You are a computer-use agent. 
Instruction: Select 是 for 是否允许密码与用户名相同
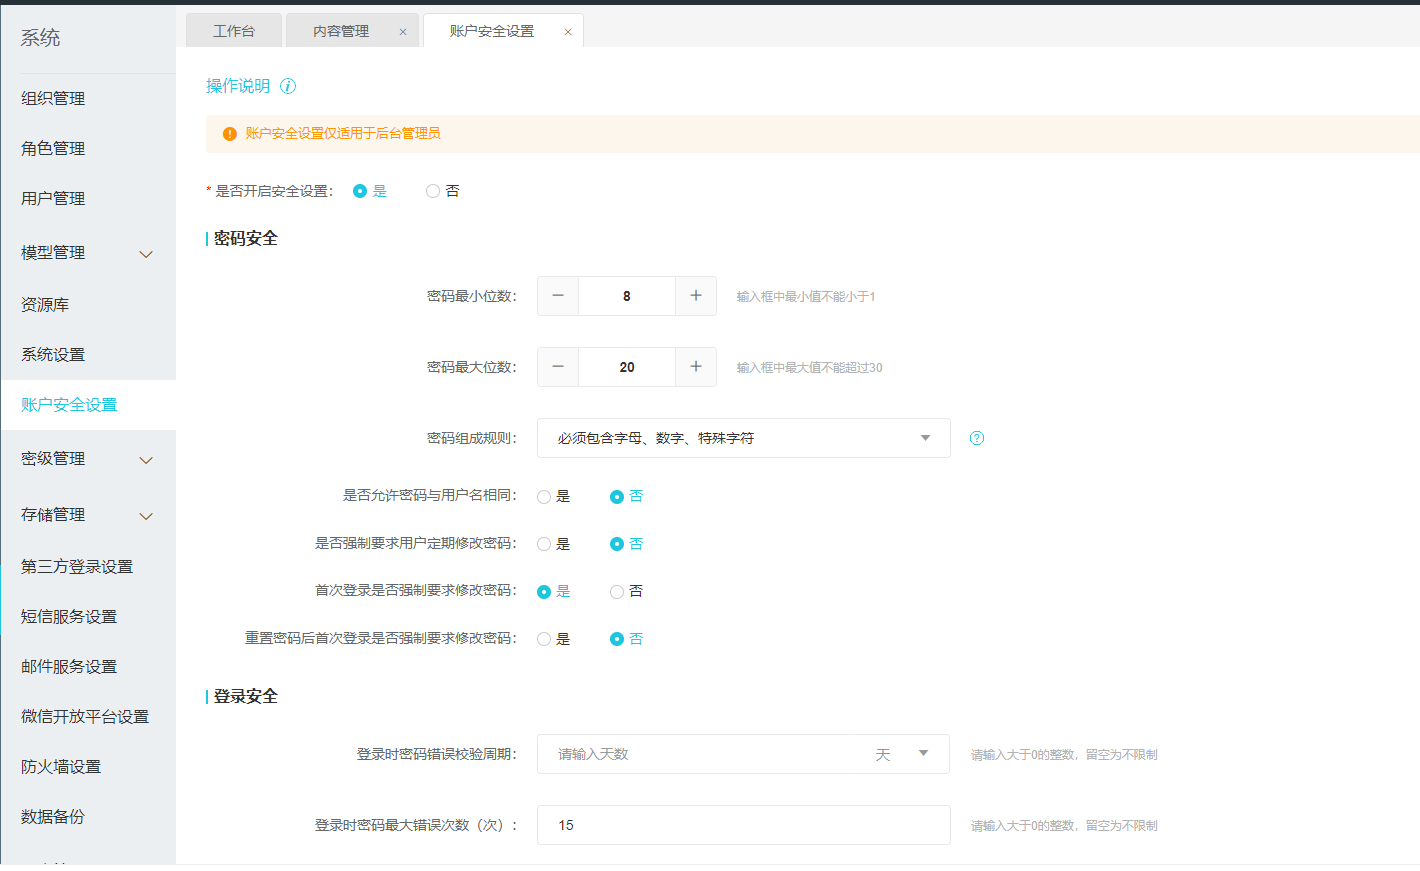tap(544, 497)
